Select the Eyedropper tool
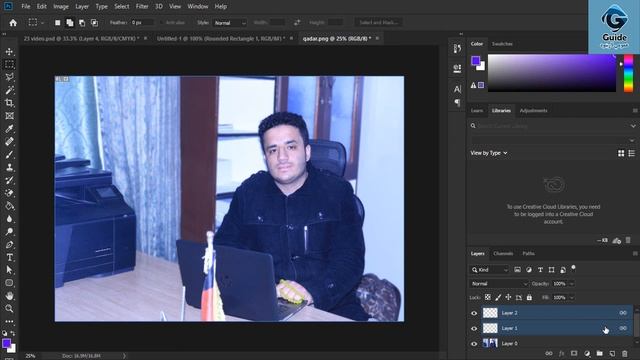 [9, 129]
